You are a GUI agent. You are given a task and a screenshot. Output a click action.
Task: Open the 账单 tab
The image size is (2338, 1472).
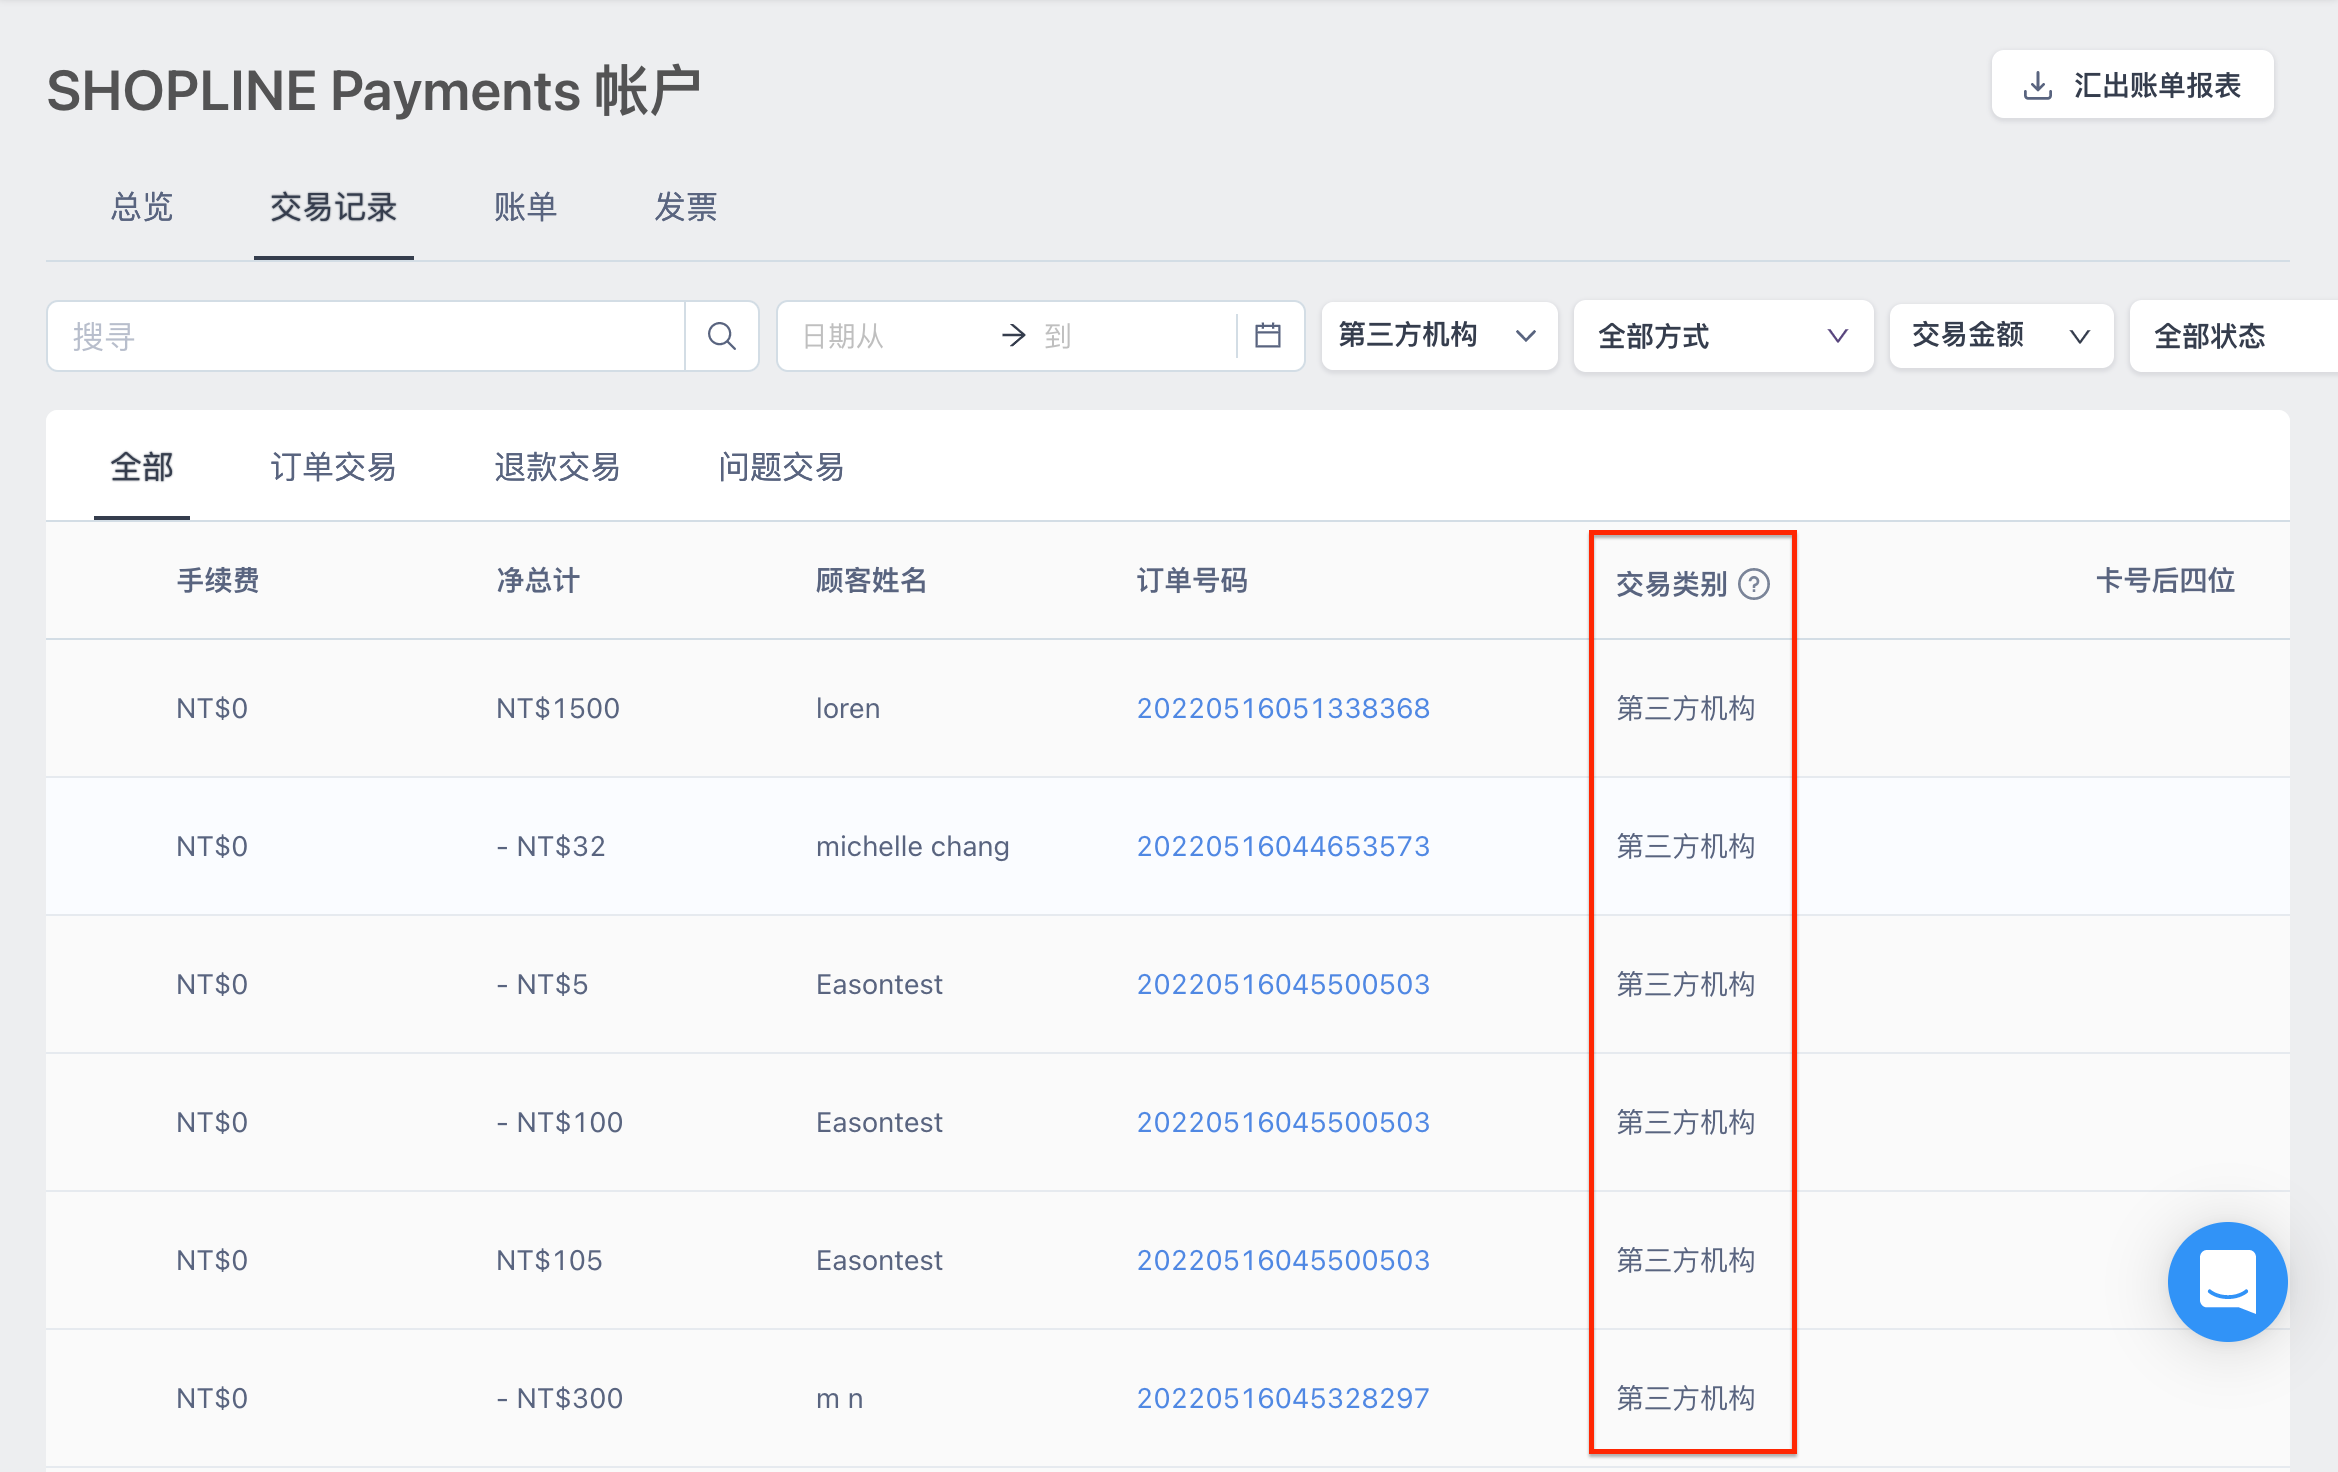525,207
